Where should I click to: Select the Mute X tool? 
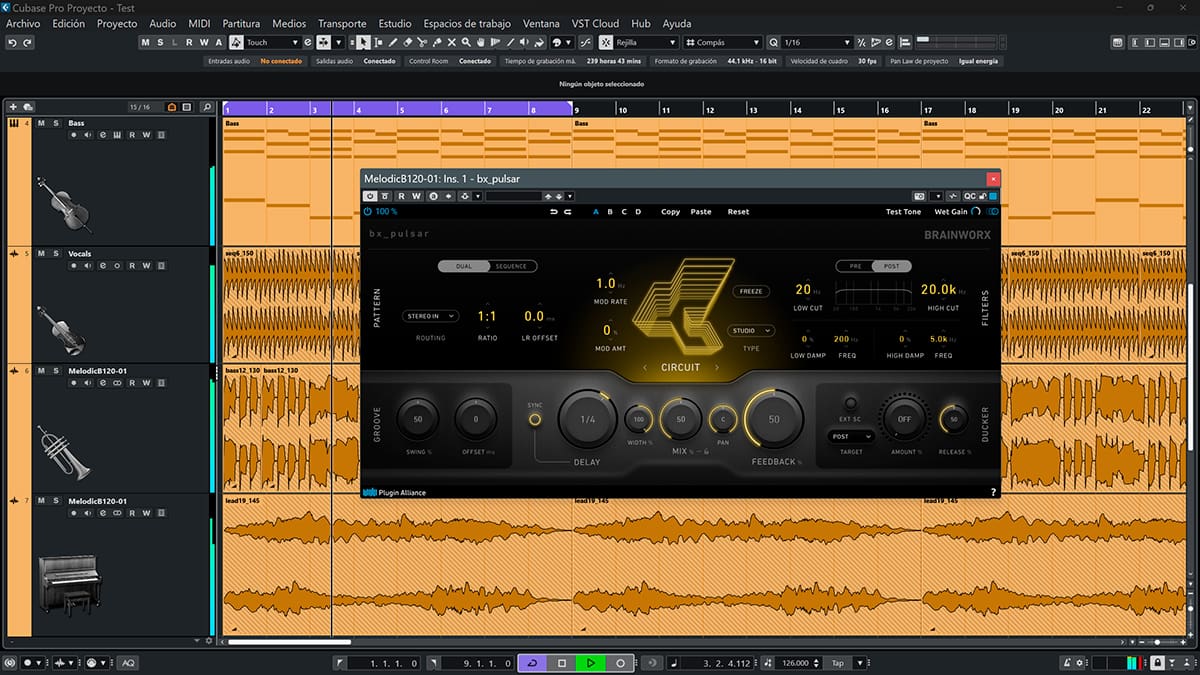pyautogui.click(x=452, y=42)
